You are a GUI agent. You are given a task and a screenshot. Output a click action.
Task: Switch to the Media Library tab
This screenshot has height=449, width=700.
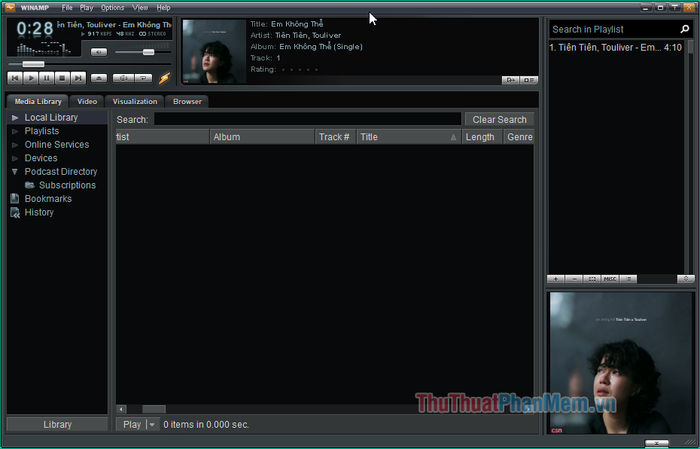(x=38, y=101)
